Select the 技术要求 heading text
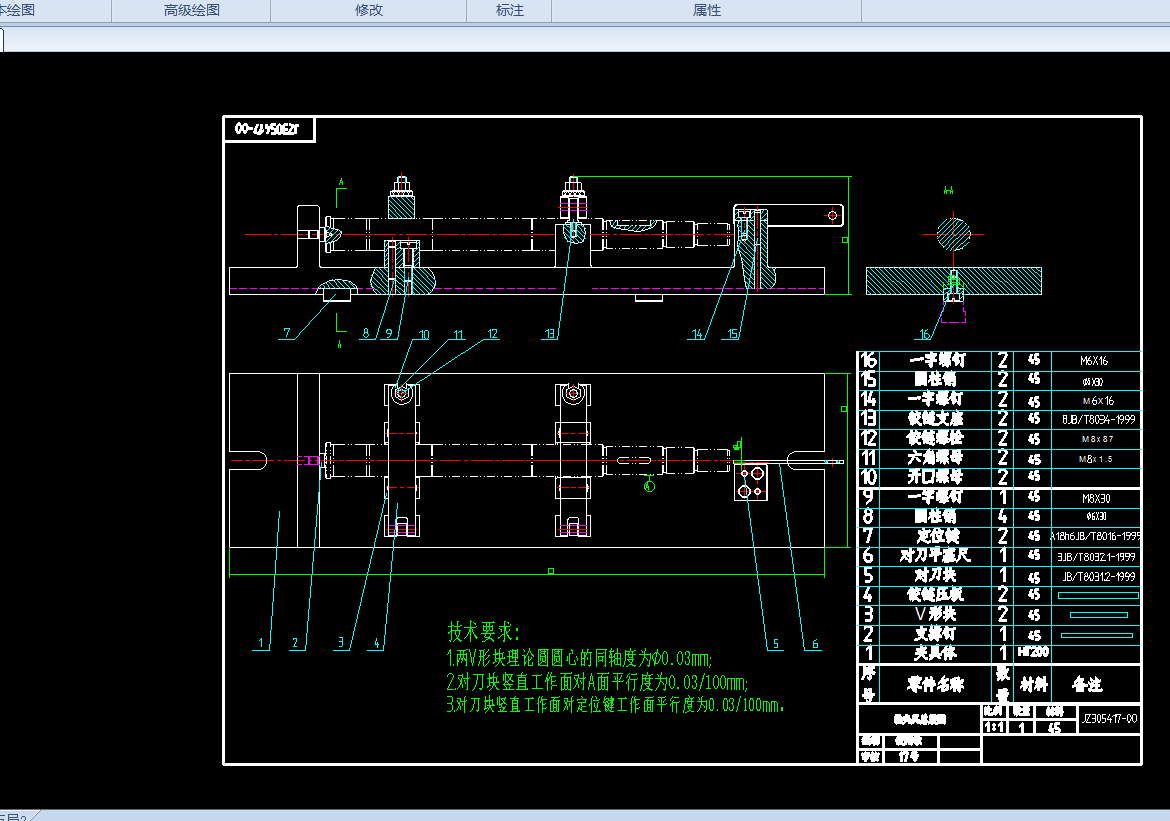The width and height of the screenshot is (1170, 821). click(484, 632)
